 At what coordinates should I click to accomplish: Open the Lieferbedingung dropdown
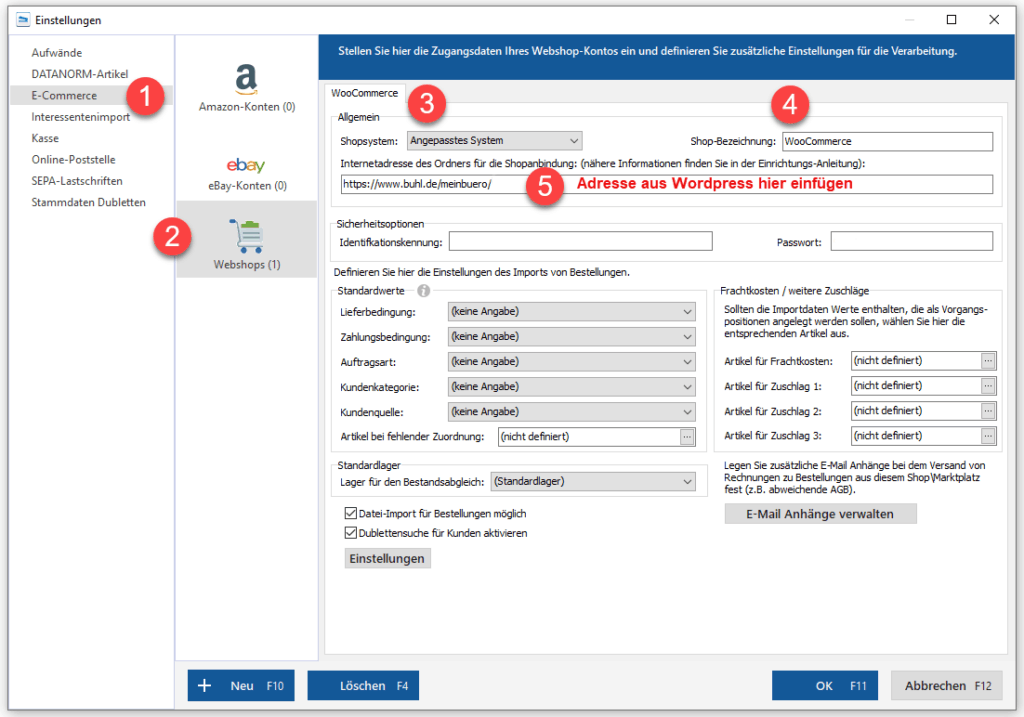coord(686,312)
